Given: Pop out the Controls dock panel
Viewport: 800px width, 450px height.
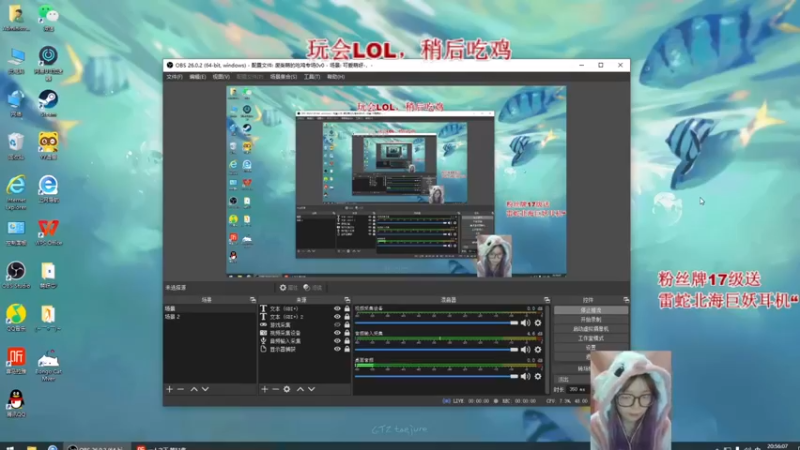Looking at the screenshot, I should click(x=626, y=300).
